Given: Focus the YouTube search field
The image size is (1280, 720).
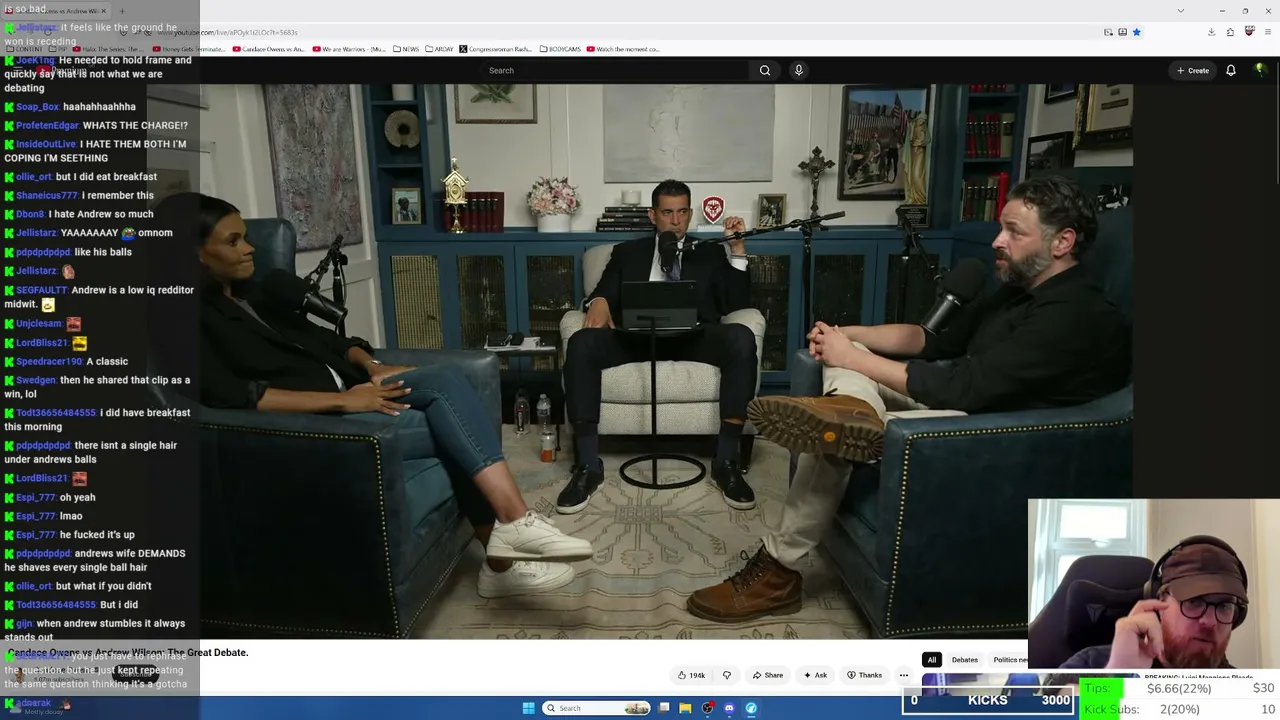Looking at the screenshot, I should coord(615,70).
